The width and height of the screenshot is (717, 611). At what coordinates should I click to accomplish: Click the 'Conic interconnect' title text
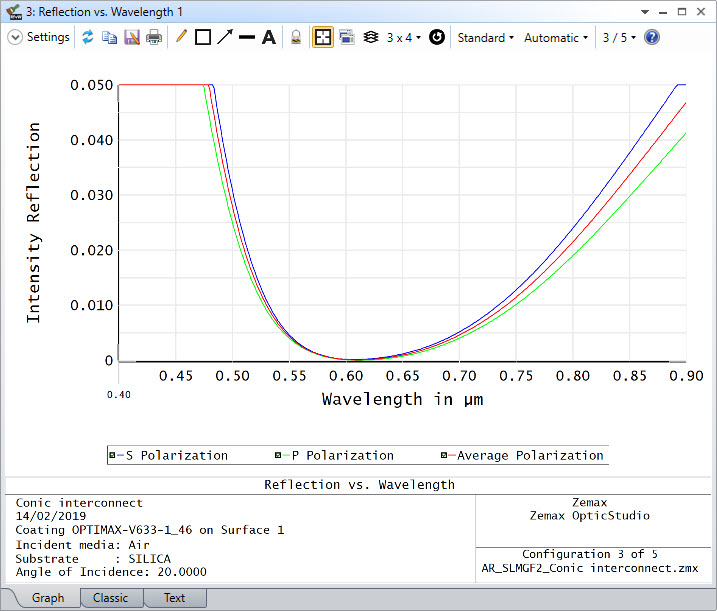tap(79, 503)
